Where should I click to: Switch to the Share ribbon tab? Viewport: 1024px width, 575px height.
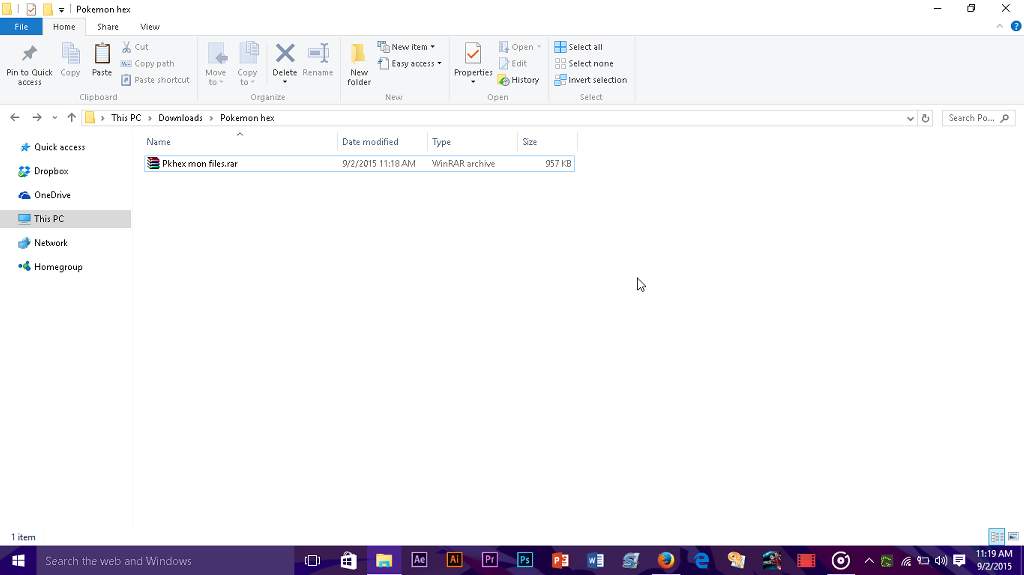[108, 27]
